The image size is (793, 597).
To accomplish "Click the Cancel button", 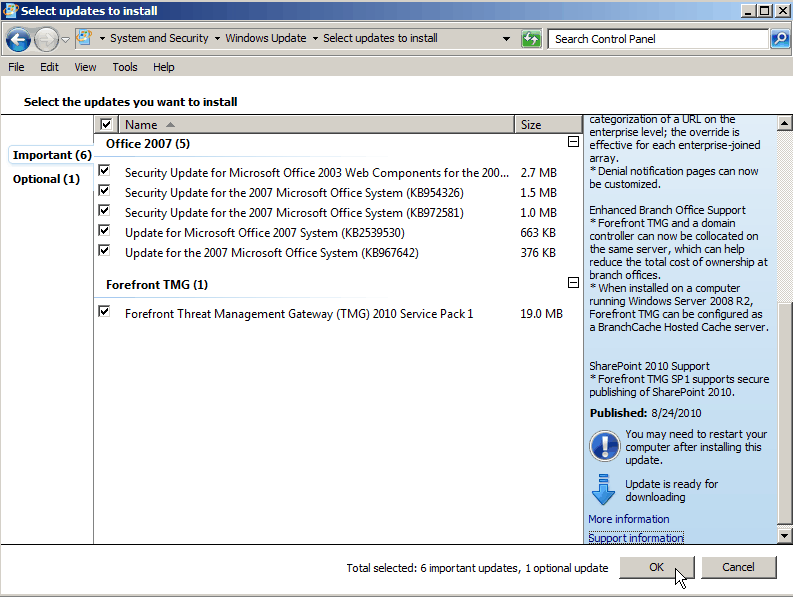I will click(x=738, y=567).
